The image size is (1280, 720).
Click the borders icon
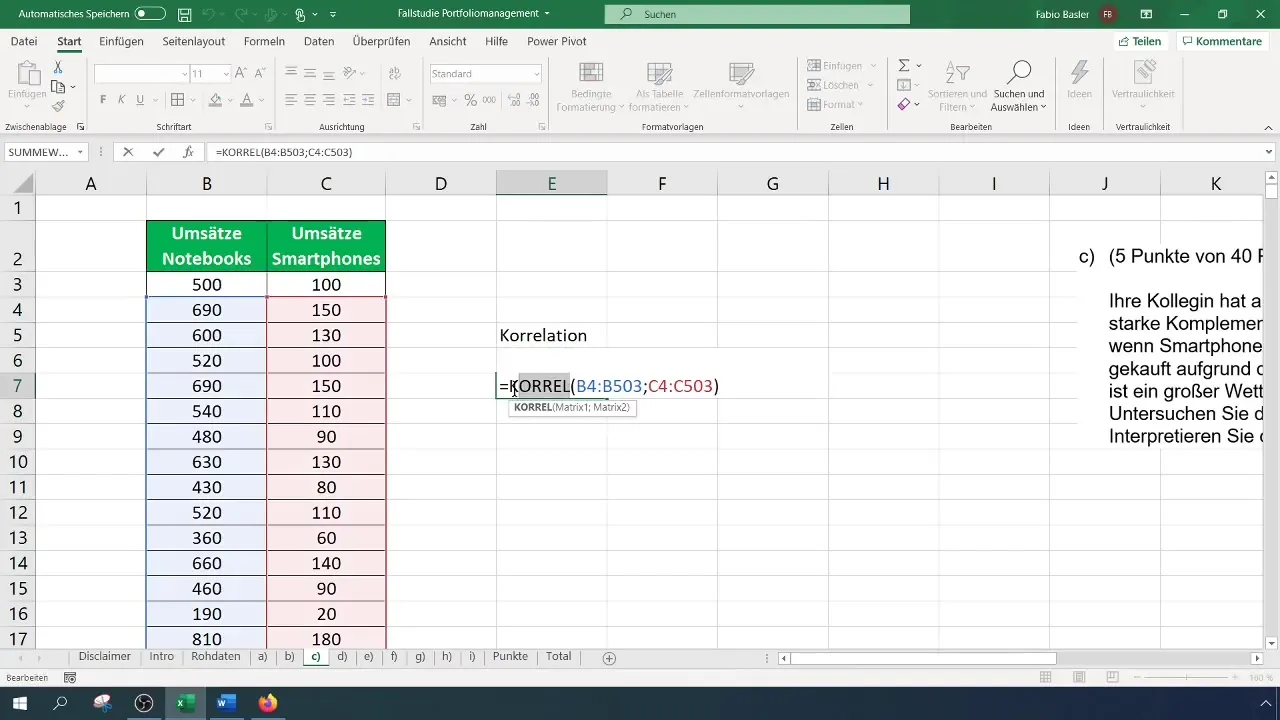coord(176,99)
